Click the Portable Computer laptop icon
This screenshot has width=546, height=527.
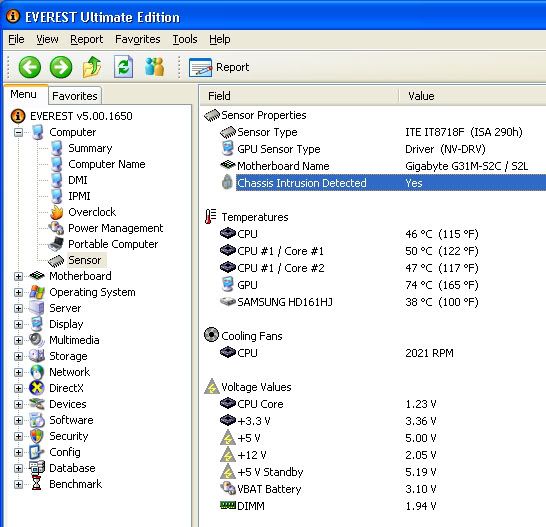tap(56, 244)
